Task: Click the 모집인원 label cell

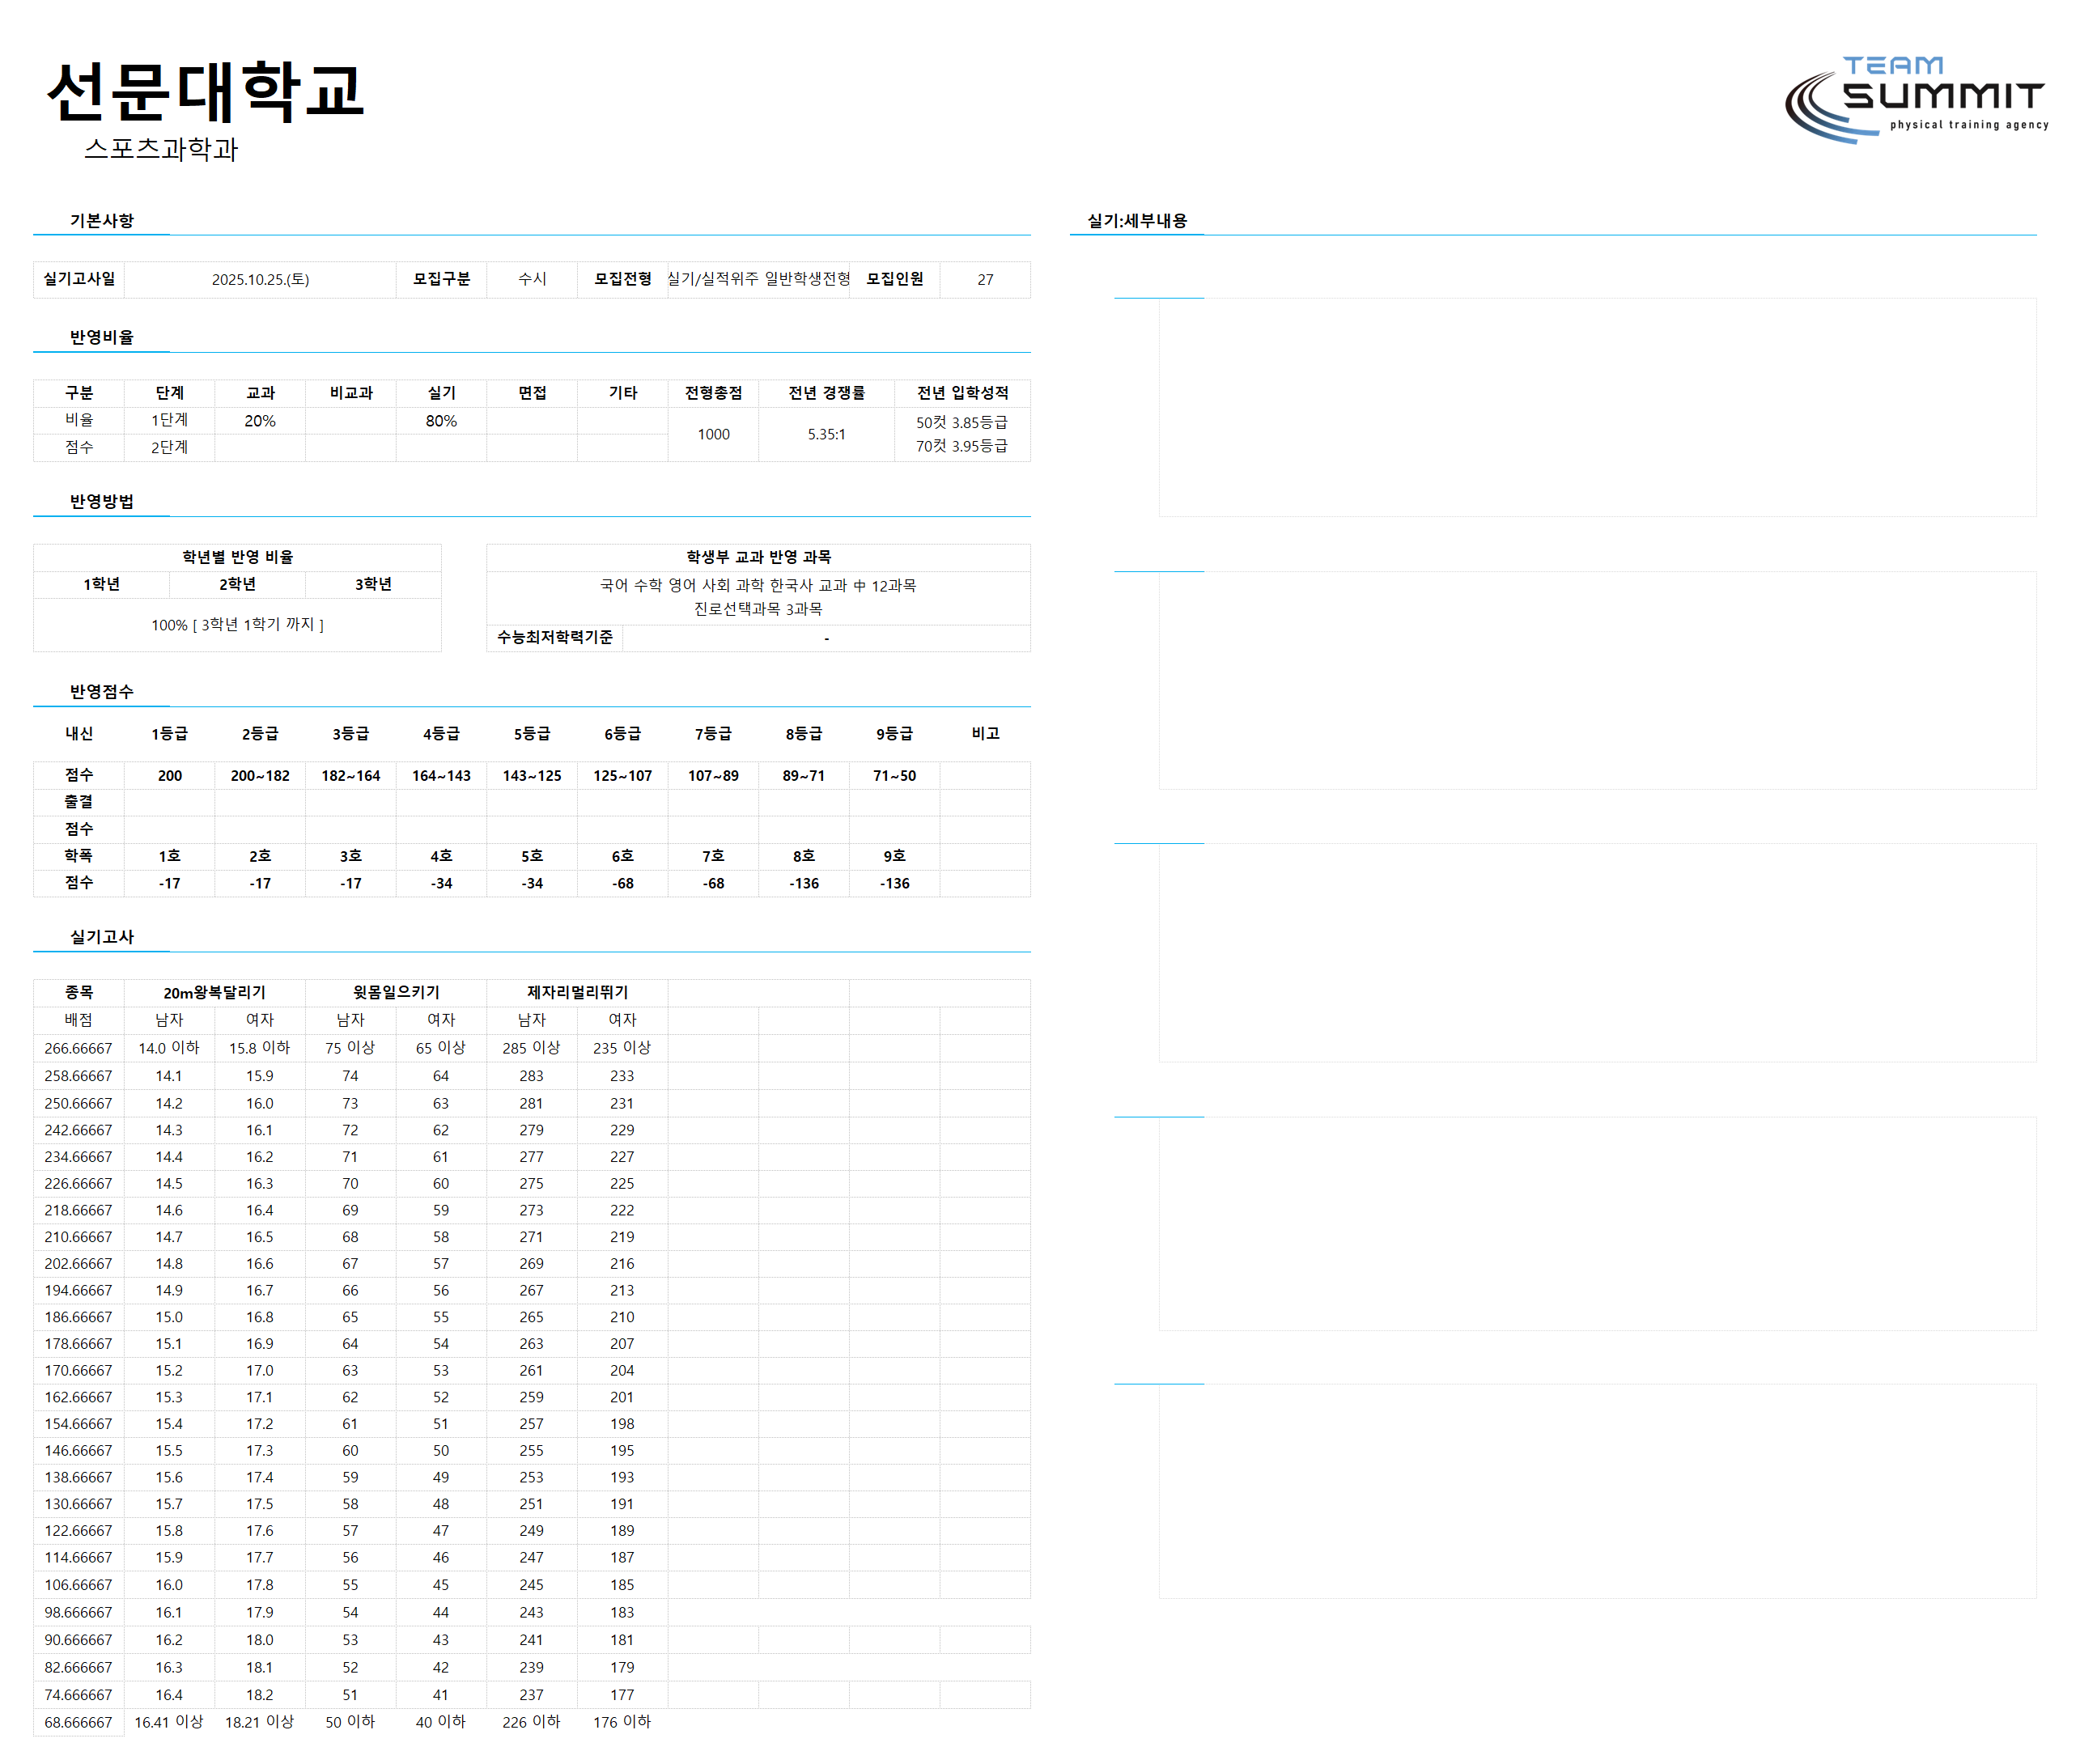Action: (894, 279)
